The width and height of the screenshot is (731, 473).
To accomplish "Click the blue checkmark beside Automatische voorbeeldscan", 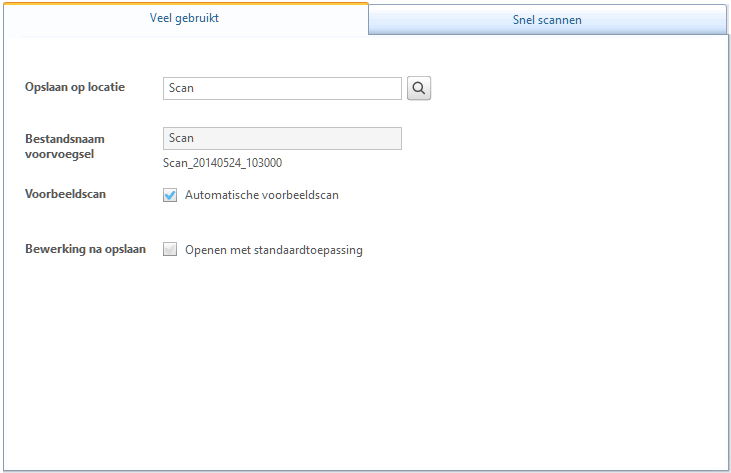I will pyautogui.click(x=170, y=195).
